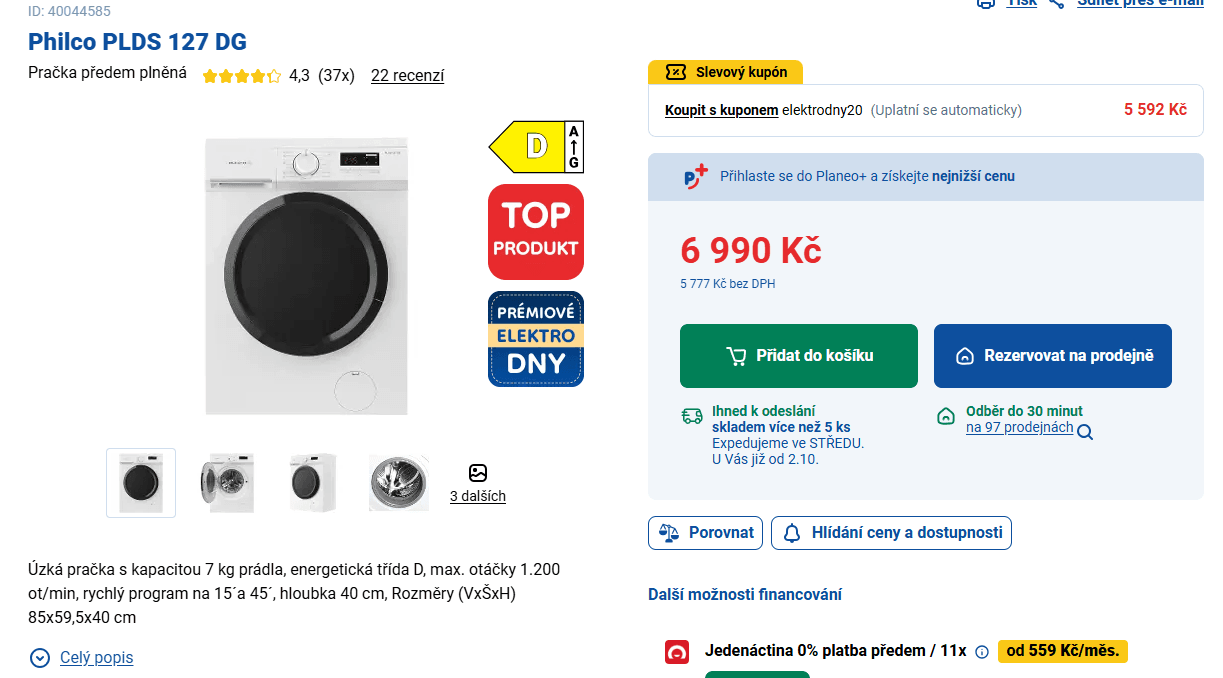The image size is (1223, 678).
Task: Expand full description via Celý popis
Action: point(96,657)
